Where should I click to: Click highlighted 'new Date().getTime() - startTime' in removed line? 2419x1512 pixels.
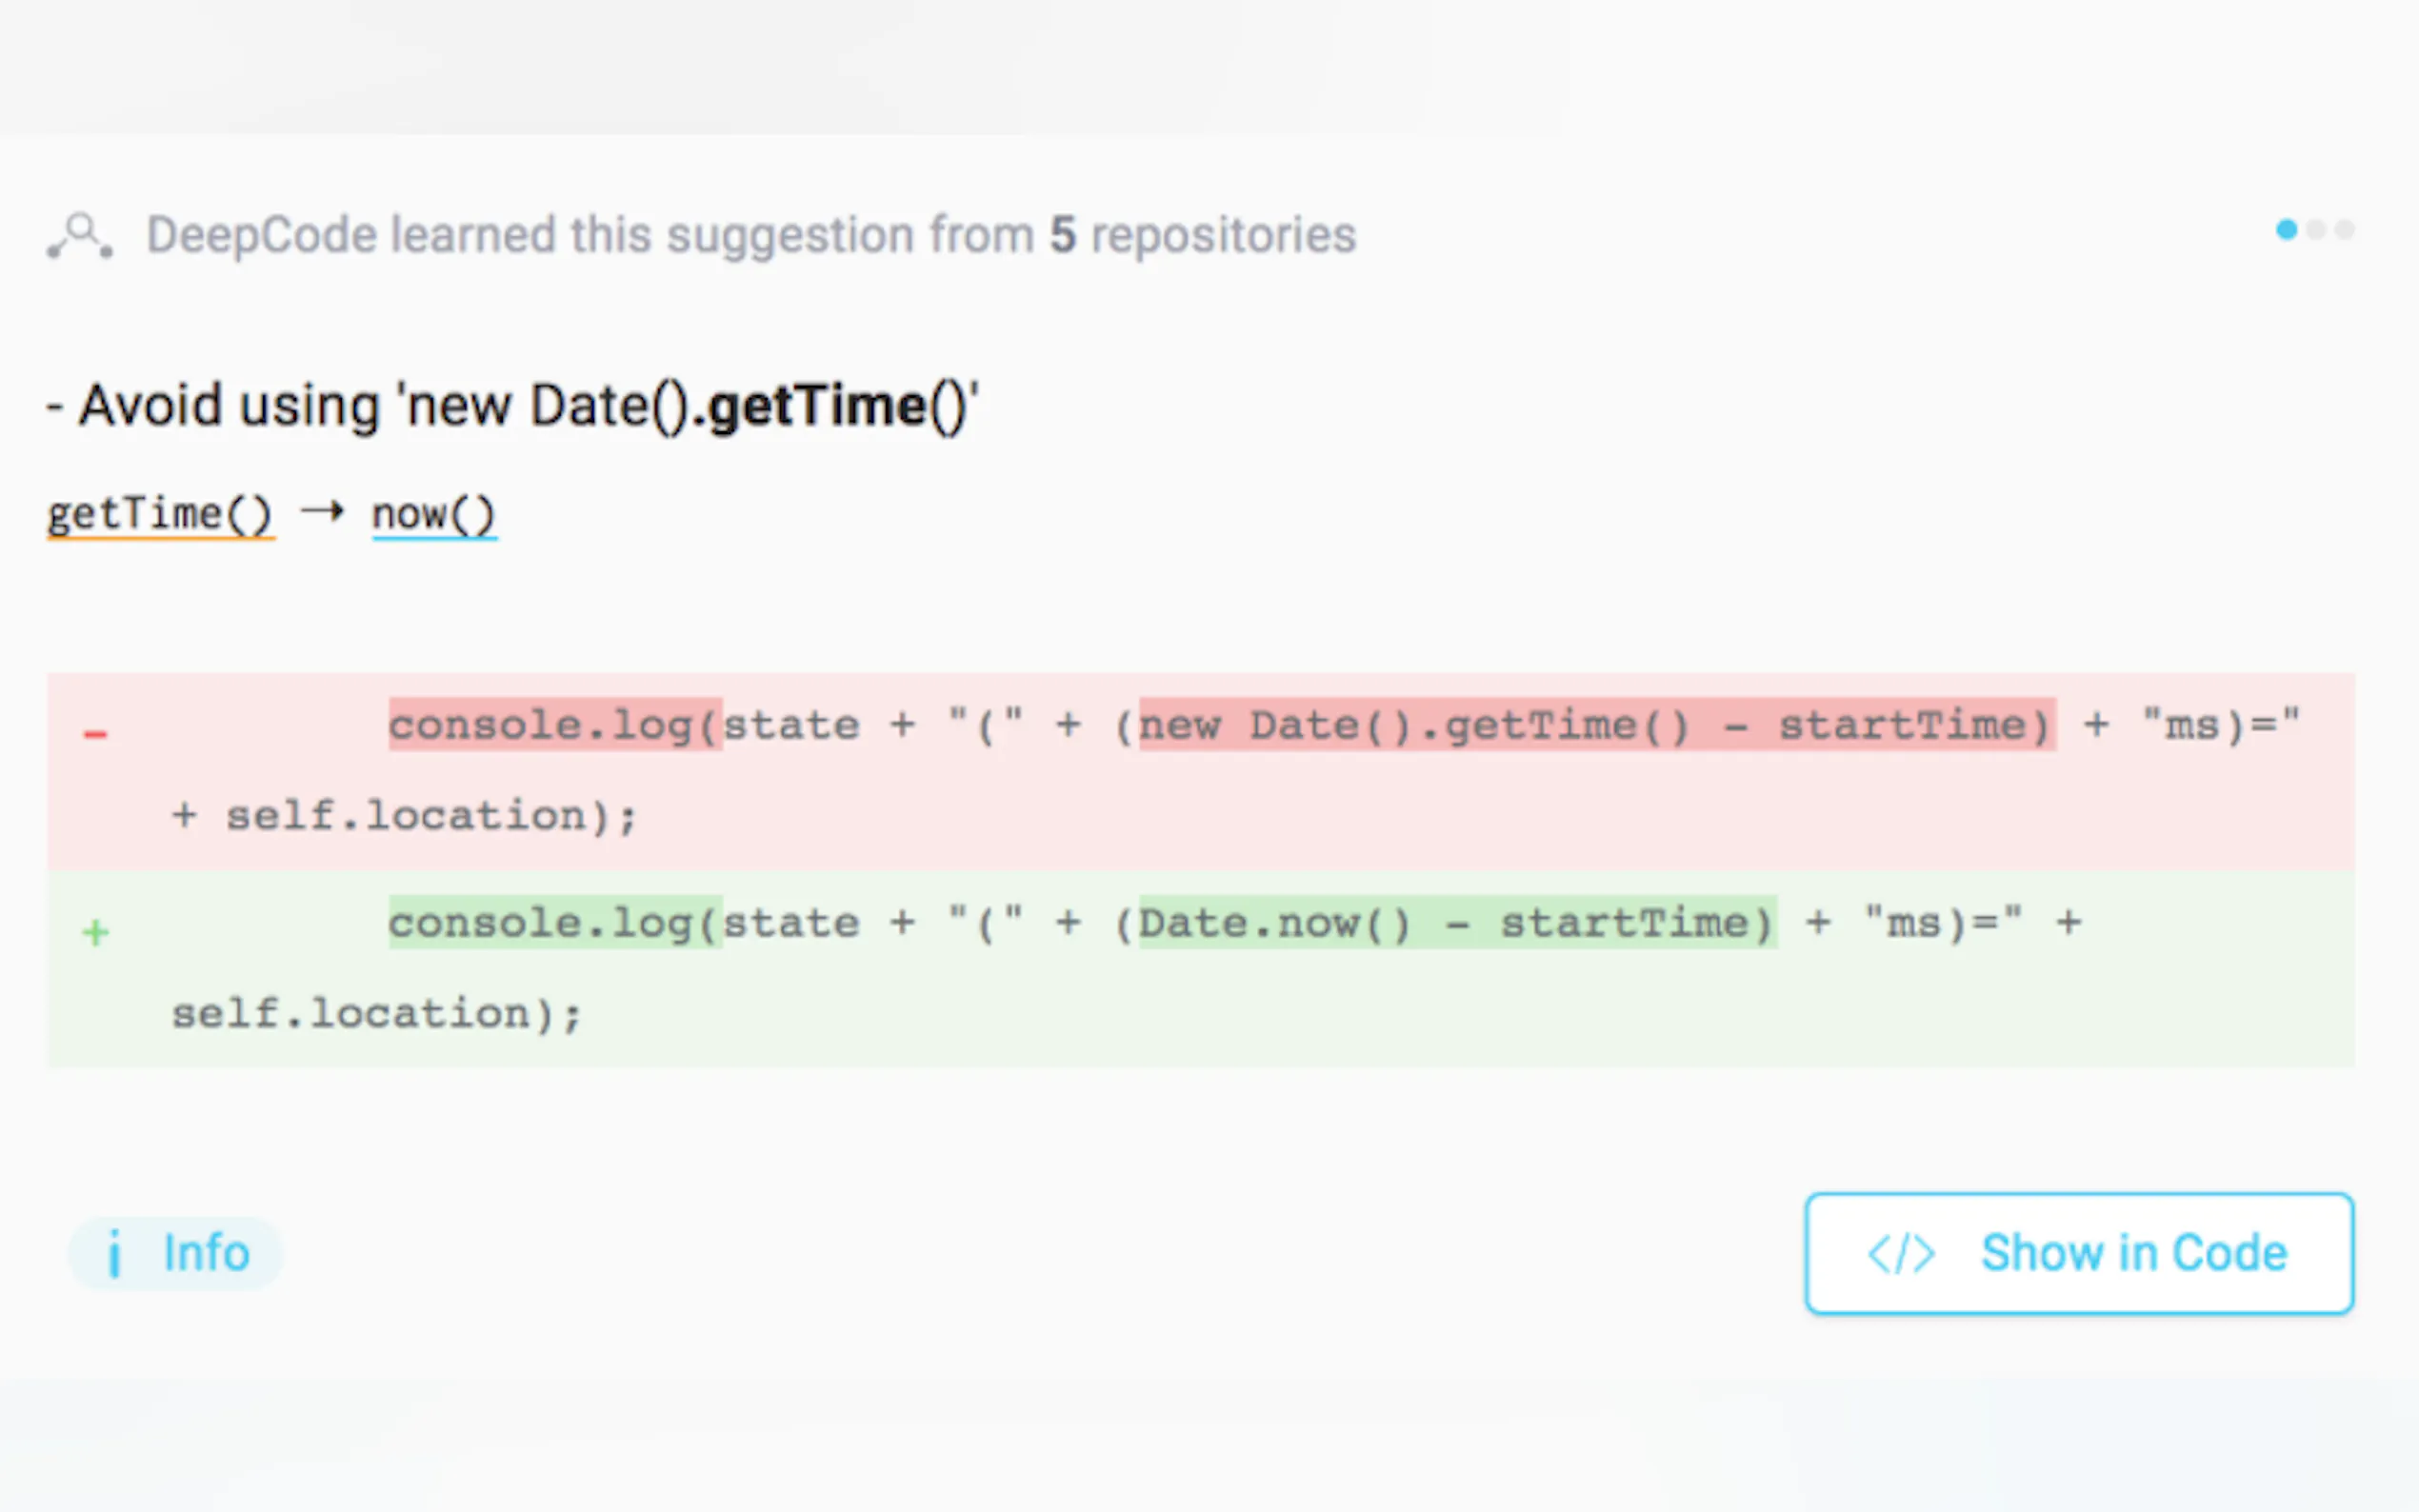(x=1596, y=725)
